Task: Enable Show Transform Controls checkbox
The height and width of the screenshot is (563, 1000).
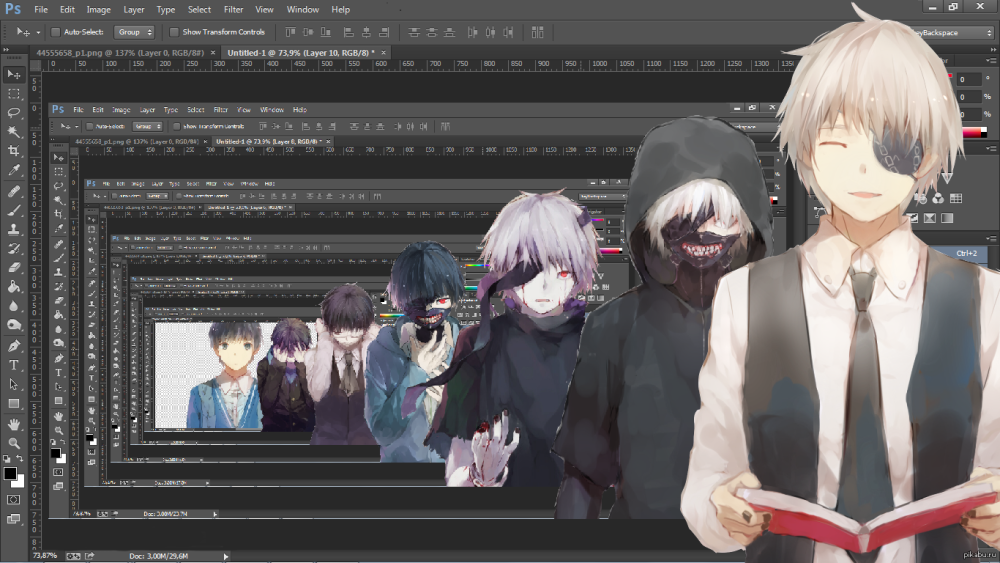Action: pos(173,32)
